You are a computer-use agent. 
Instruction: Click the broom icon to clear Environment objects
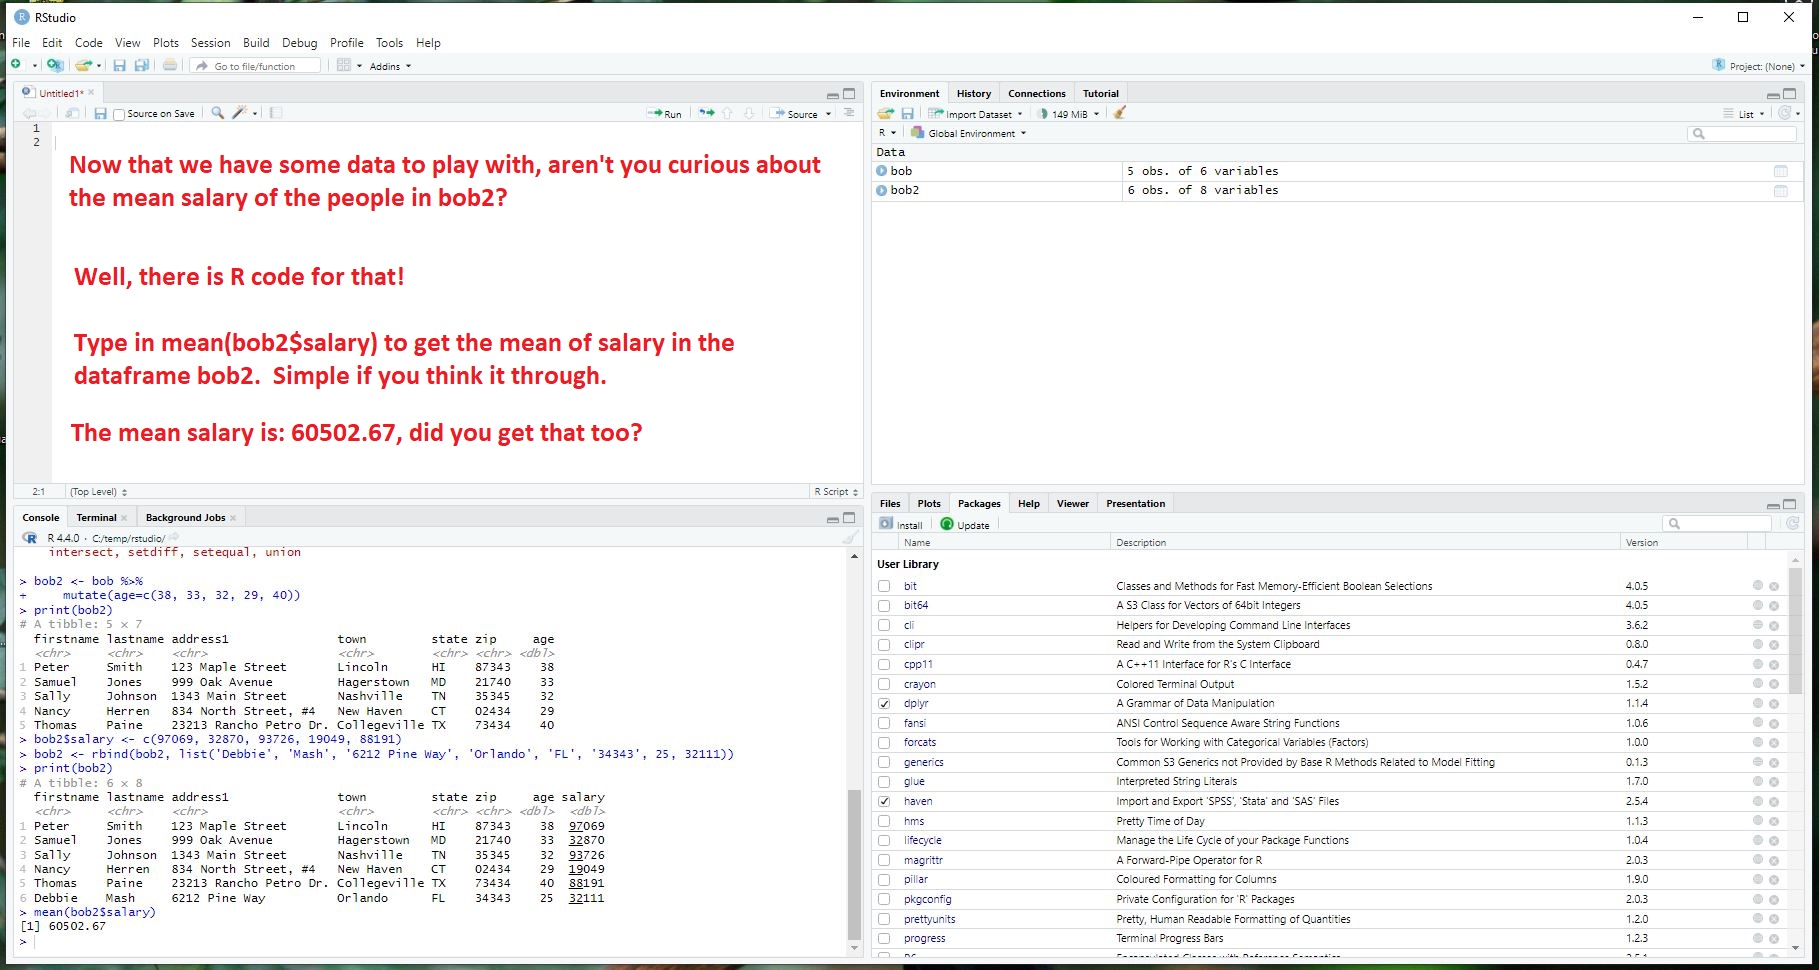coord(1120,114)
